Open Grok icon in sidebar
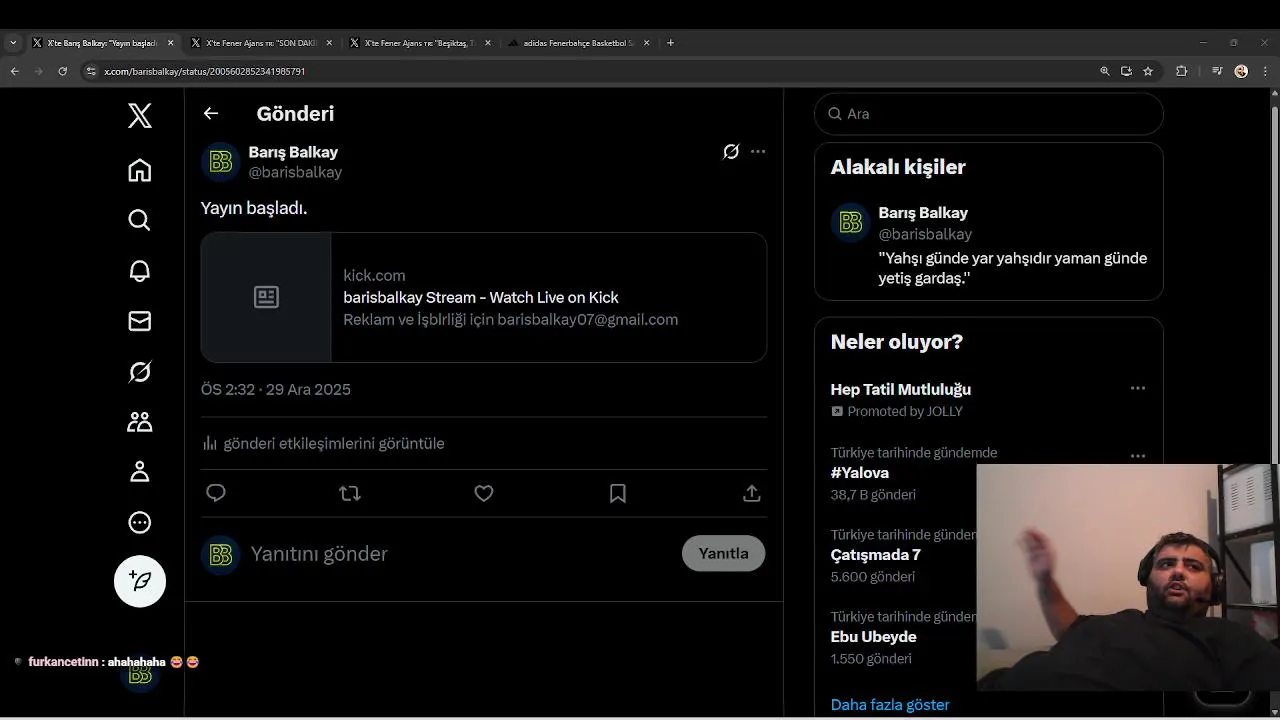The image size is (1280, 720). pos(140,372)
